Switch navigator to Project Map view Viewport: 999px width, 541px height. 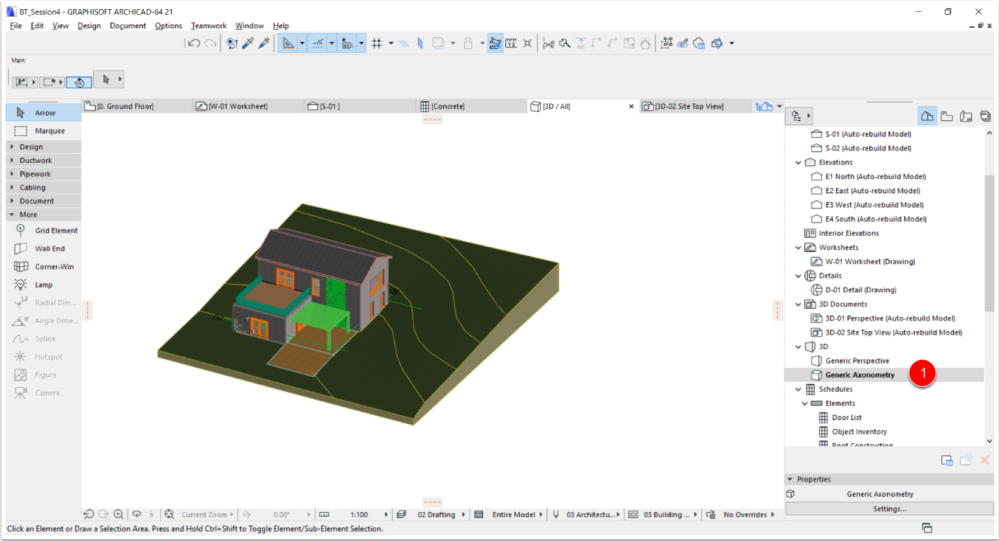(x=926, y=116)
